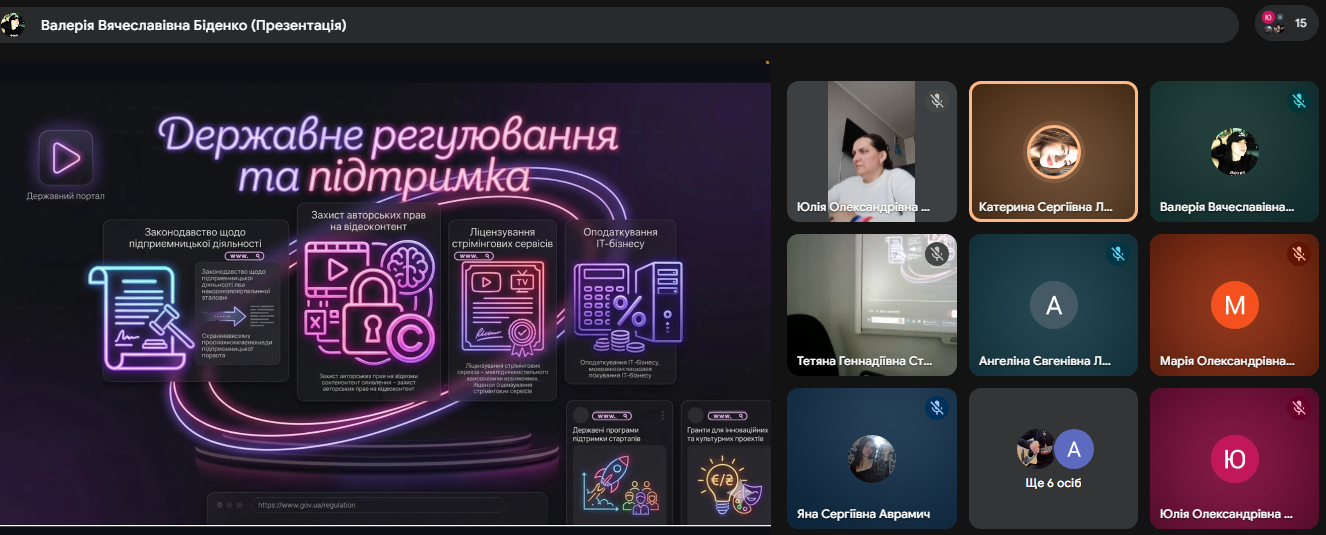
Task: Select Валерія Вячеславівна's participant tile
Action: [1235, 151]
